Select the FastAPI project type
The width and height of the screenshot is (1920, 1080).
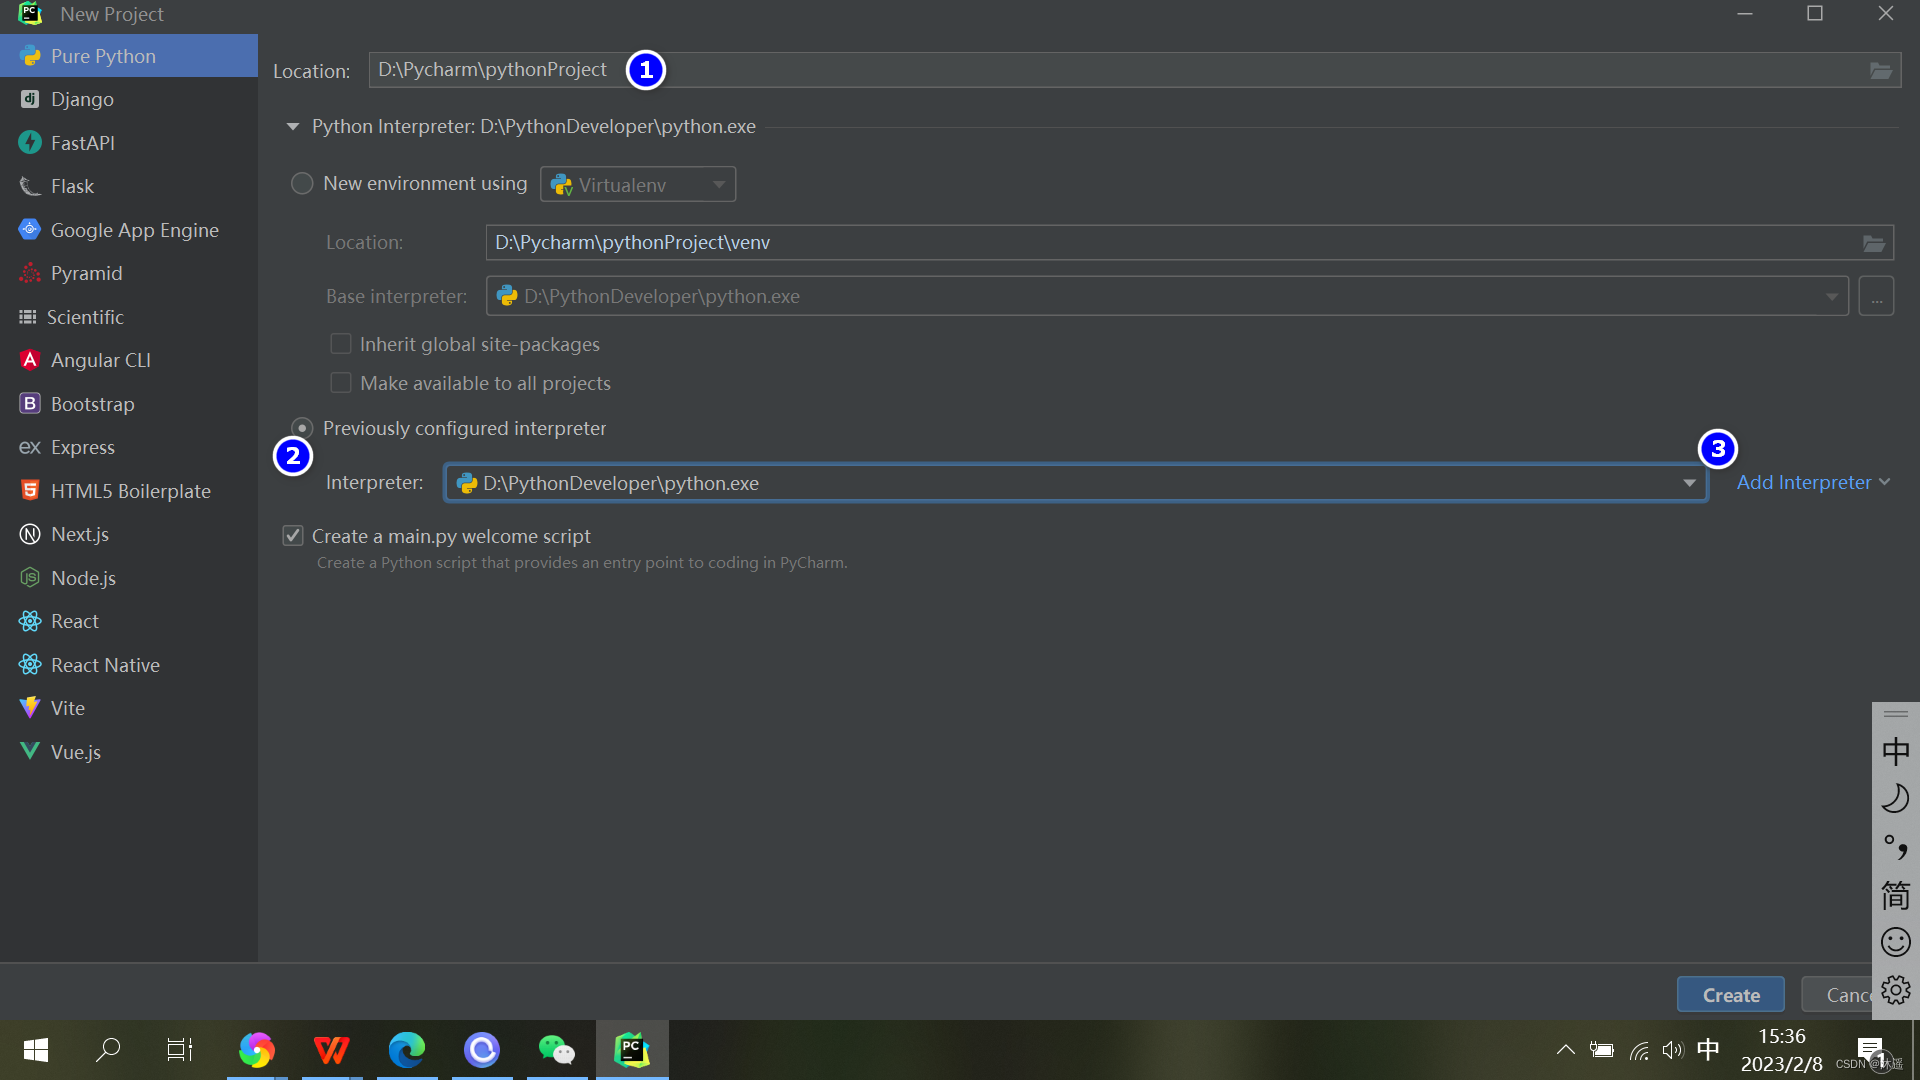click(81, 142)
